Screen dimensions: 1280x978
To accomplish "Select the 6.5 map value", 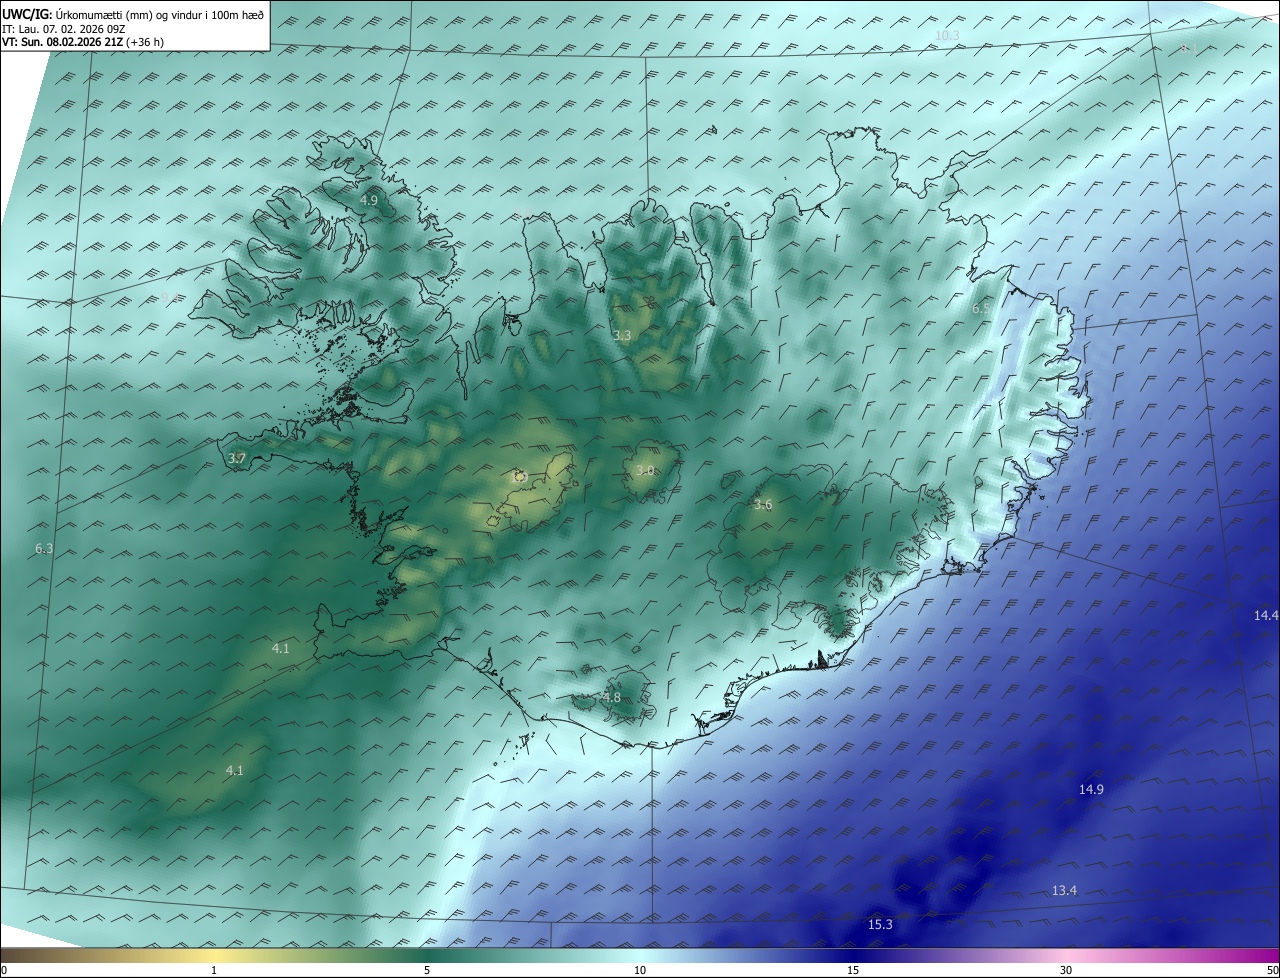I will 981,309.
